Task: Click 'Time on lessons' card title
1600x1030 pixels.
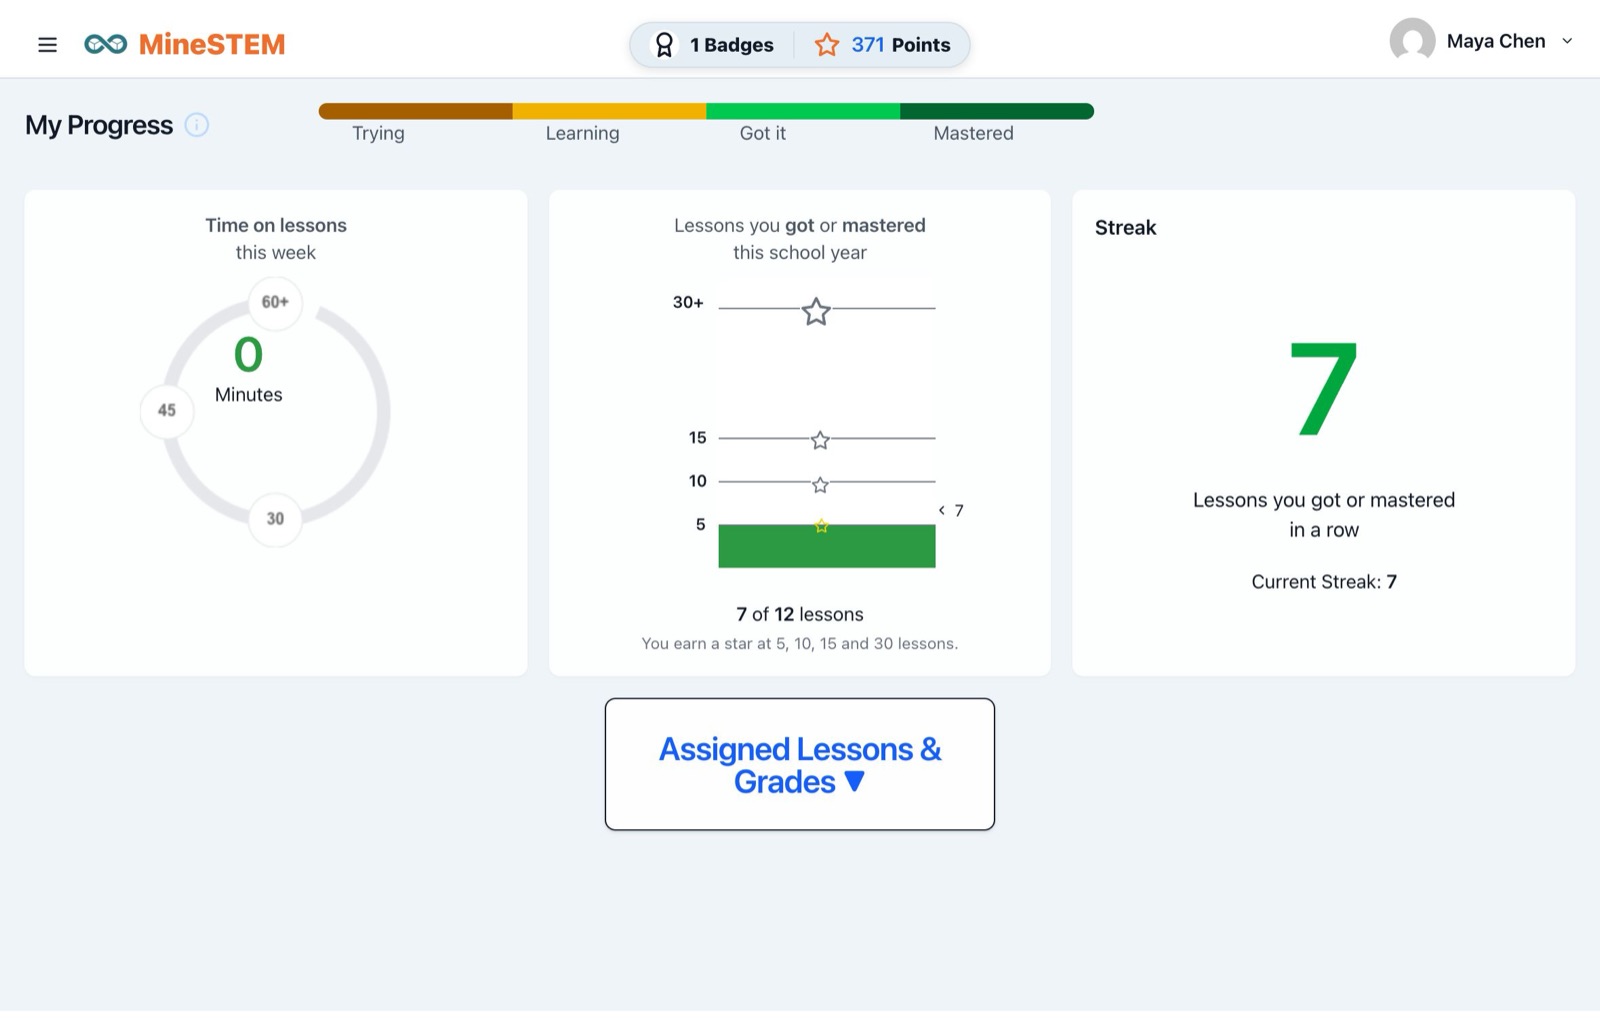Action: click(x=276, y=226)
